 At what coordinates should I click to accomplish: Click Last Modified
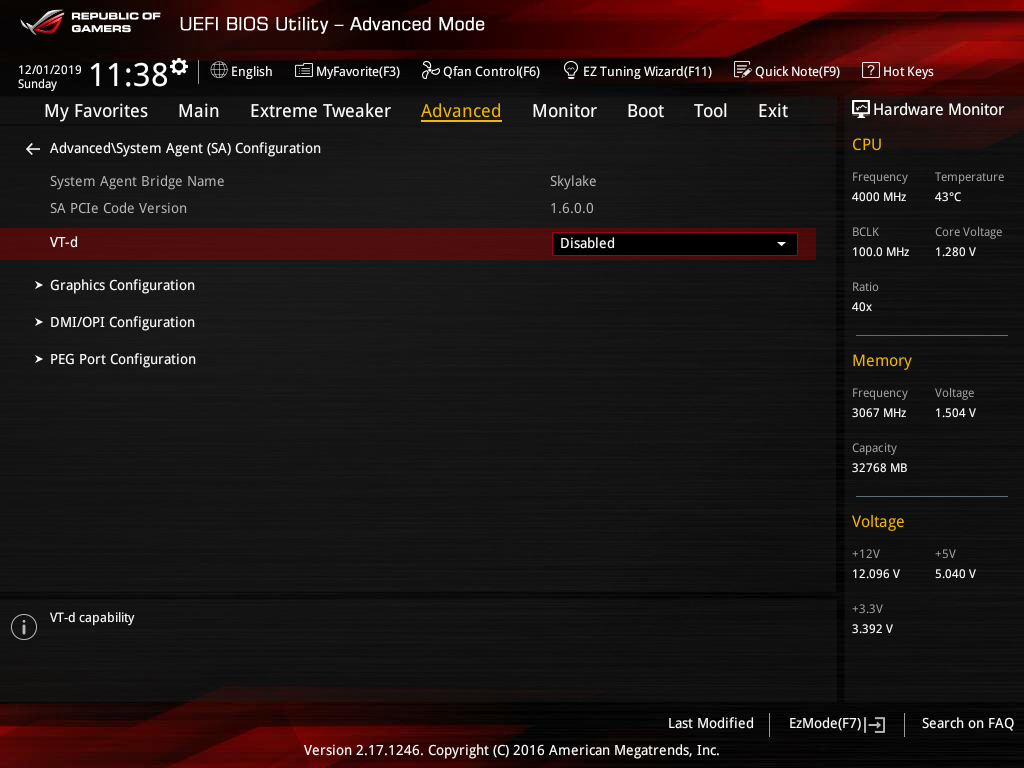tap(711, 724)
